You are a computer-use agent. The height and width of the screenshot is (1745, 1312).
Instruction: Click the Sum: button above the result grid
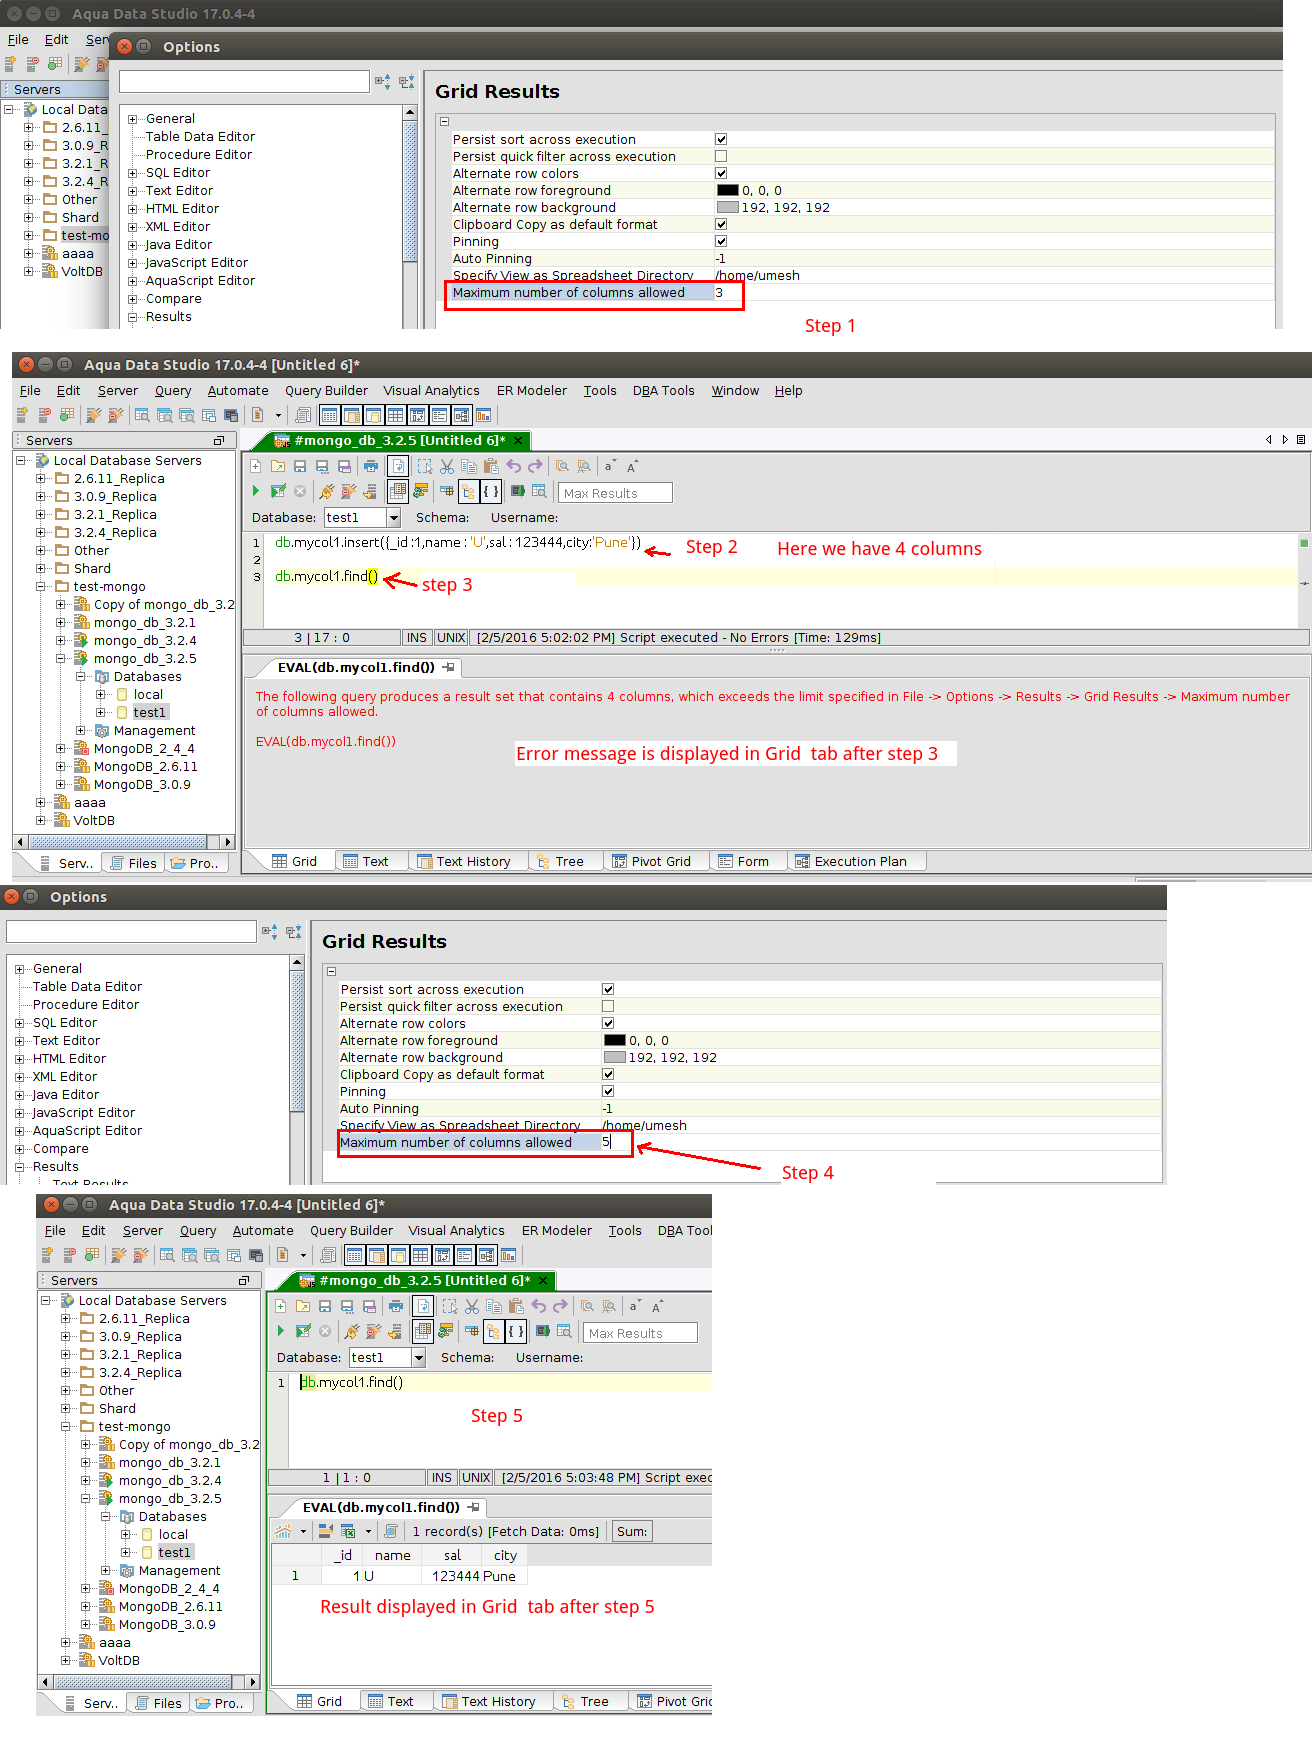632,1531
